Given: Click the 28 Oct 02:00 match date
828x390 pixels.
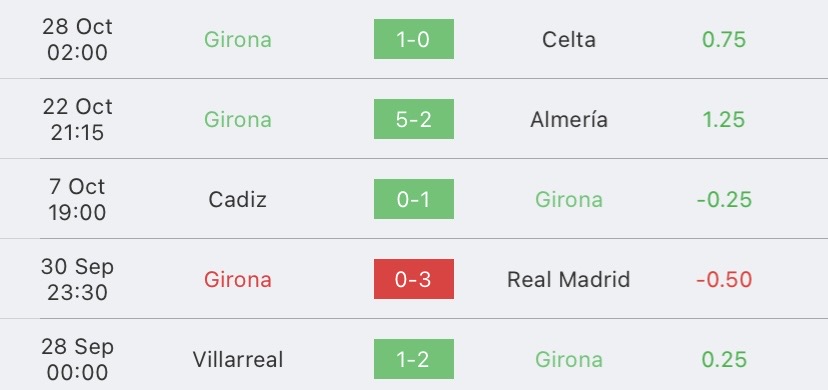Looking at the screenshot, I should (77, 40).
